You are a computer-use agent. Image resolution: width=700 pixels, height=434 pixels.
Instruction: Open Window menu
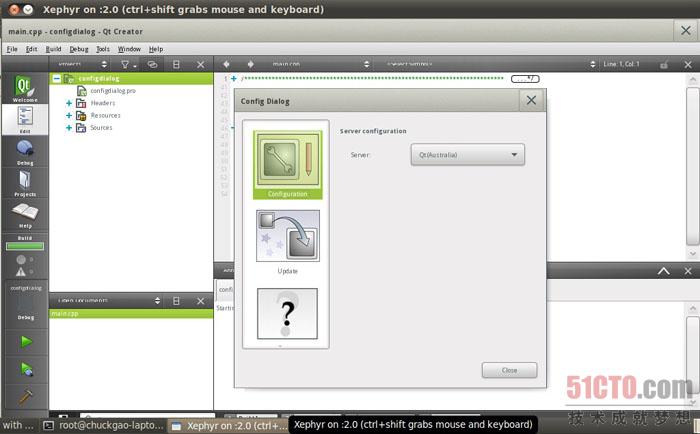[x=129, y=49]
